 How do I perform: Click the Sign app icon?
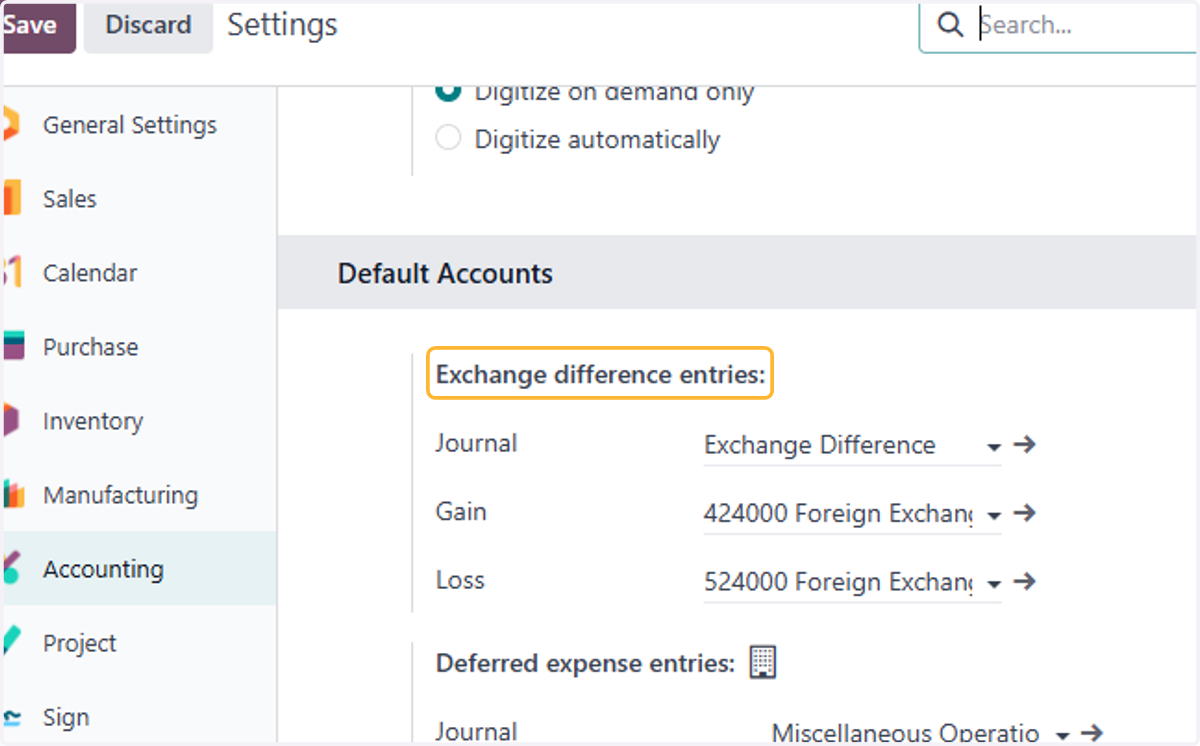coord(10,718)
